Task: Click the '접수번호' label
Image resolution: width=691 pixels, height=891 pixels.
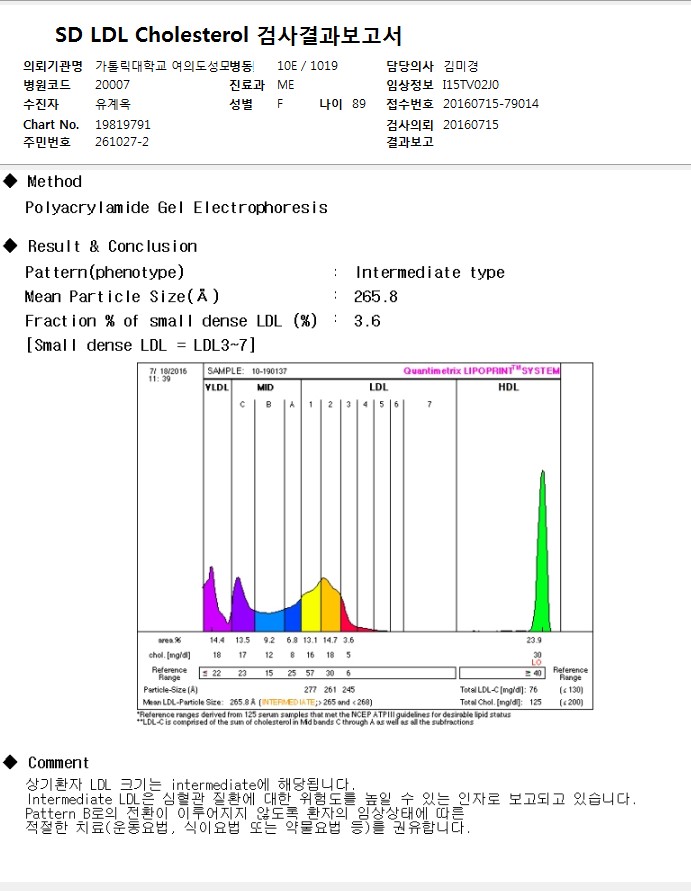Action: point(410,104)
